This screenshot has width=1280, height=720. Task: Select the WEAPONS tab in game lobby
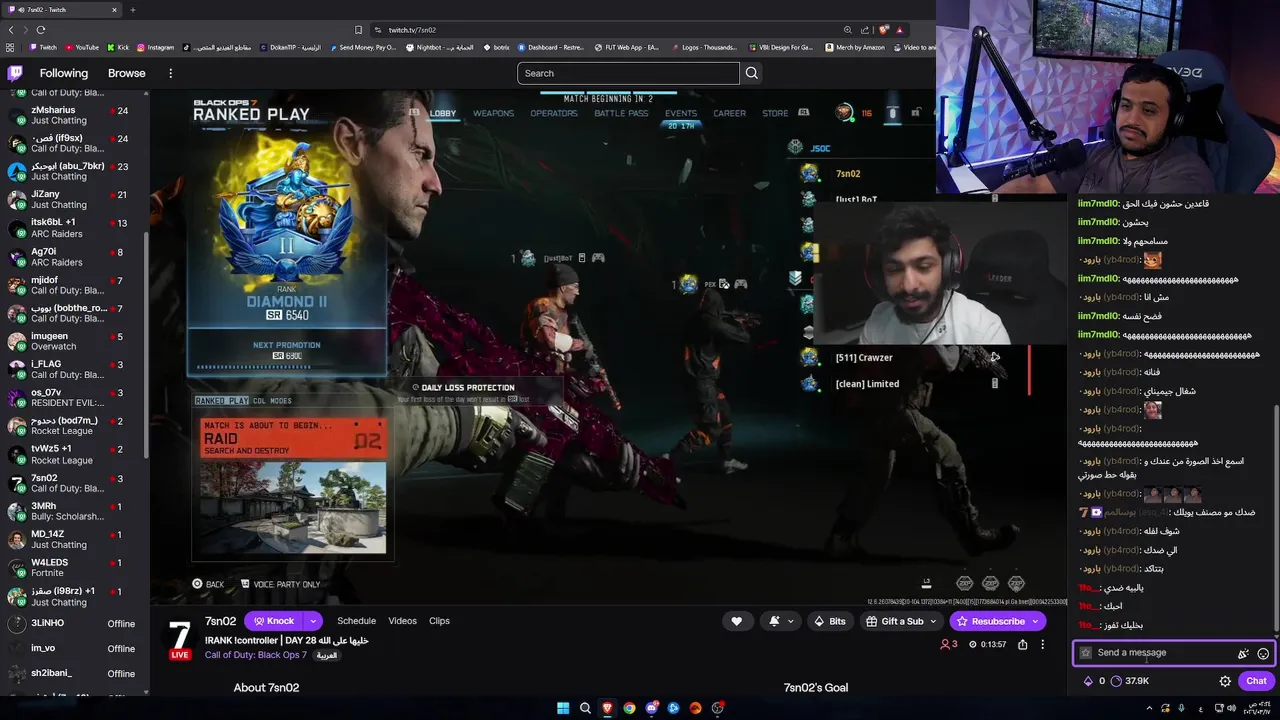tap(493, 114)
